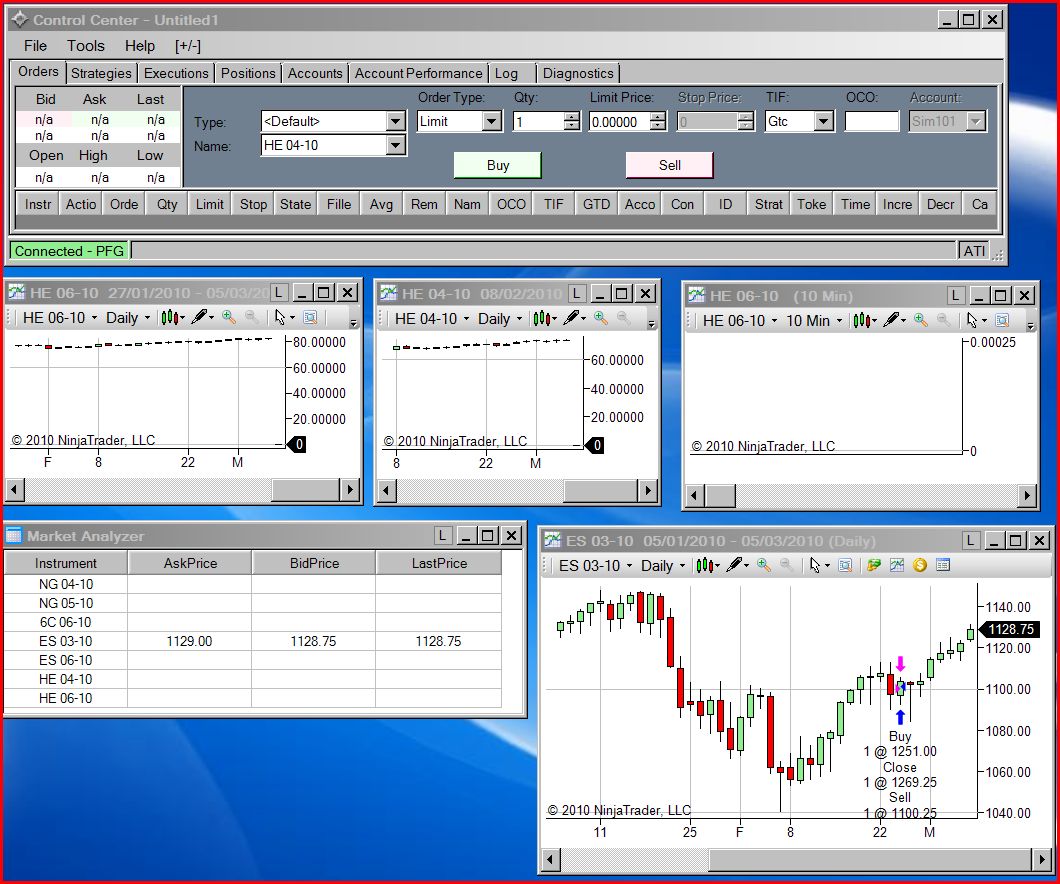This screenshot has width=1060, height=884.
Task: Click the L link button in ES 03-10 chart
Action: pyautogui.click(x=970, y=541)
